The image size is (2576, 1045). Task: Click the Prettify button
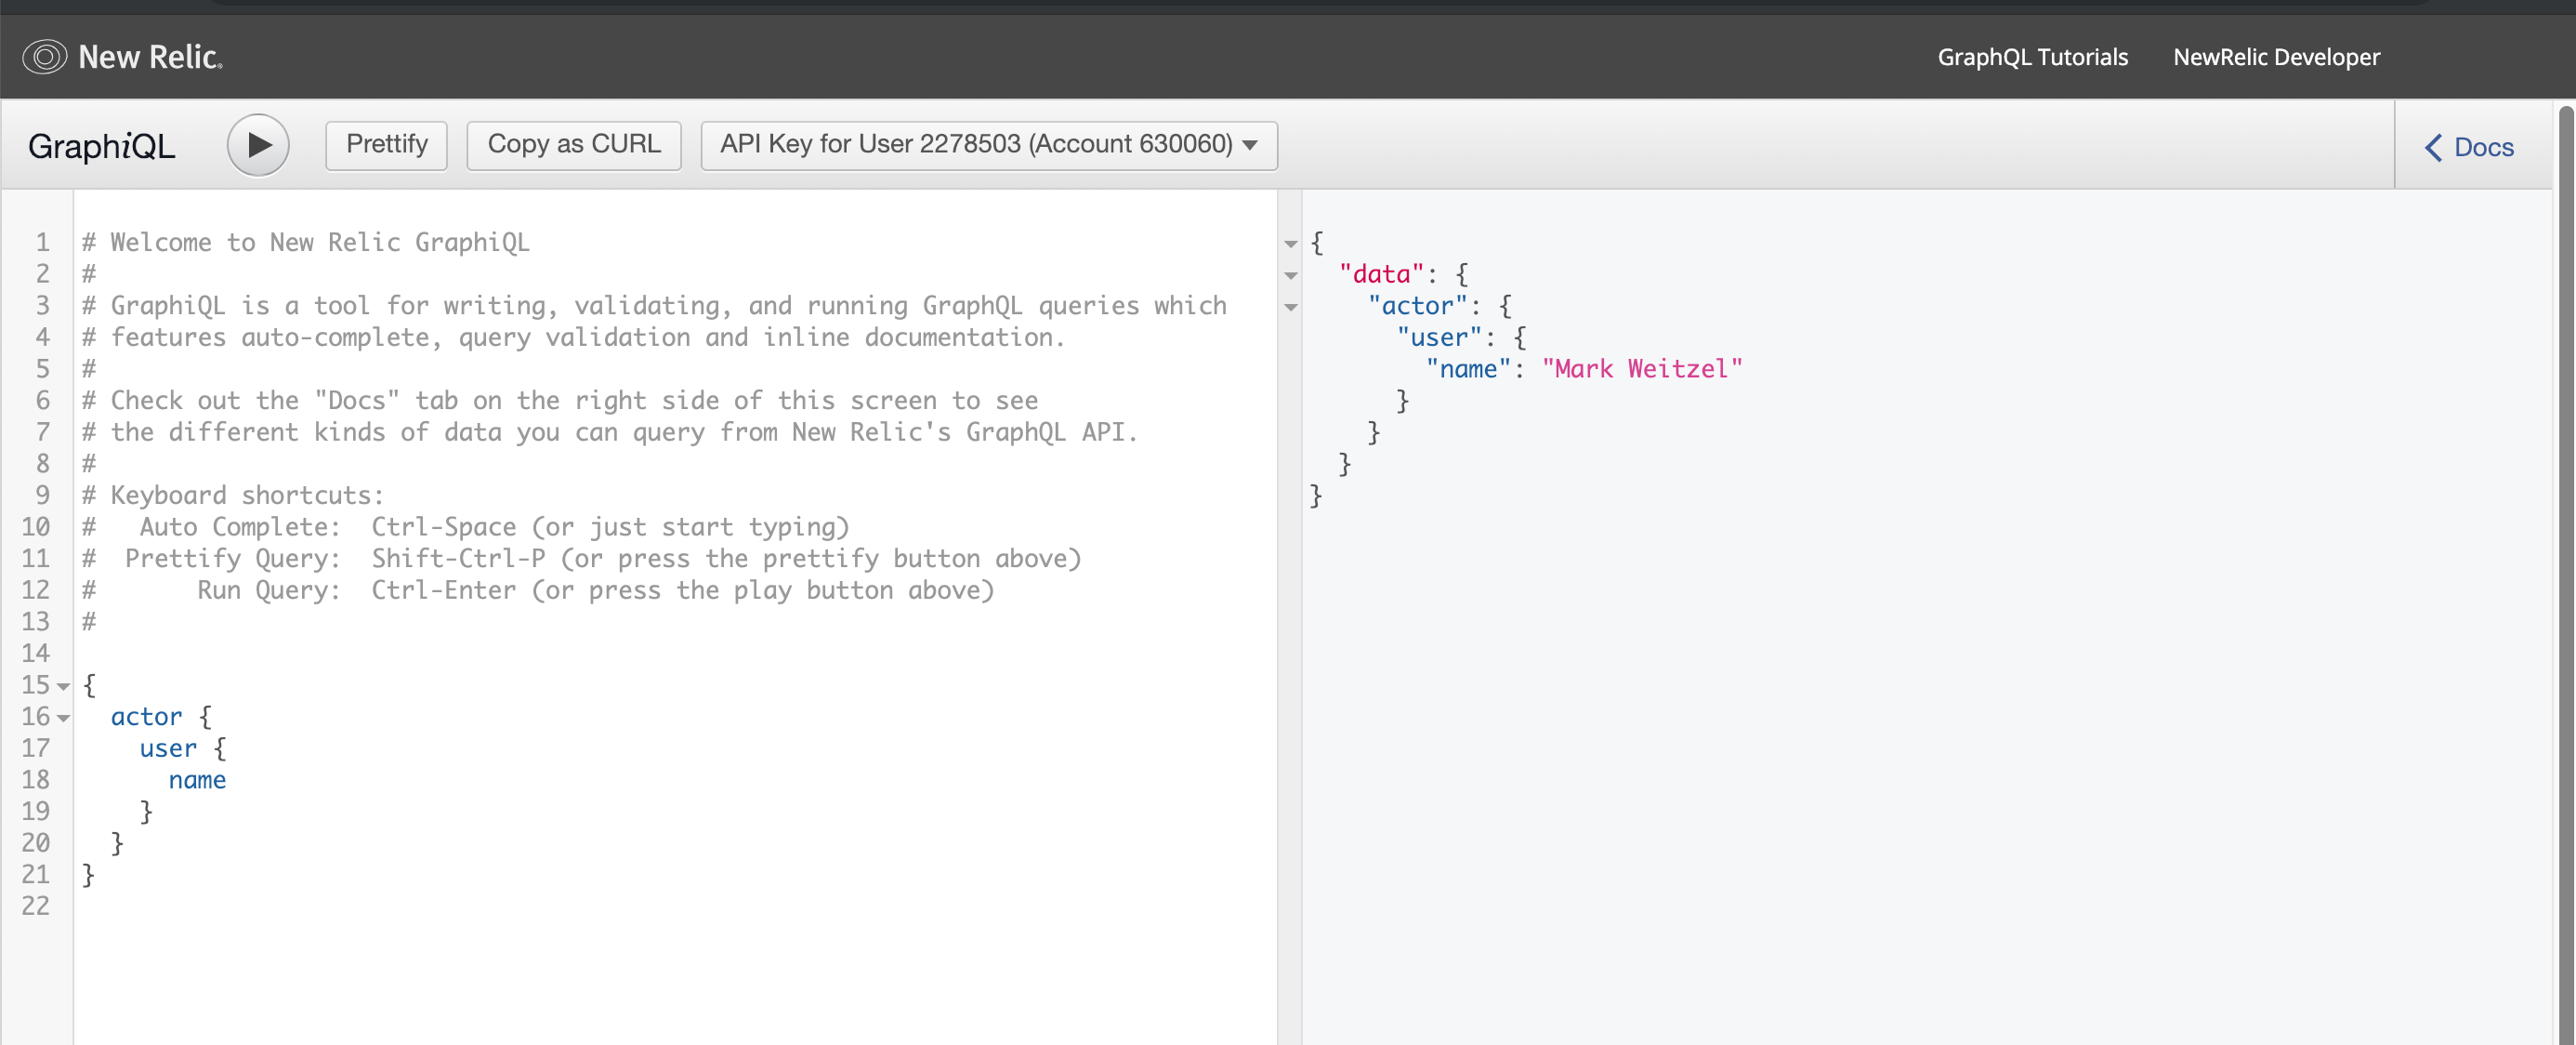tap(386, 145)
